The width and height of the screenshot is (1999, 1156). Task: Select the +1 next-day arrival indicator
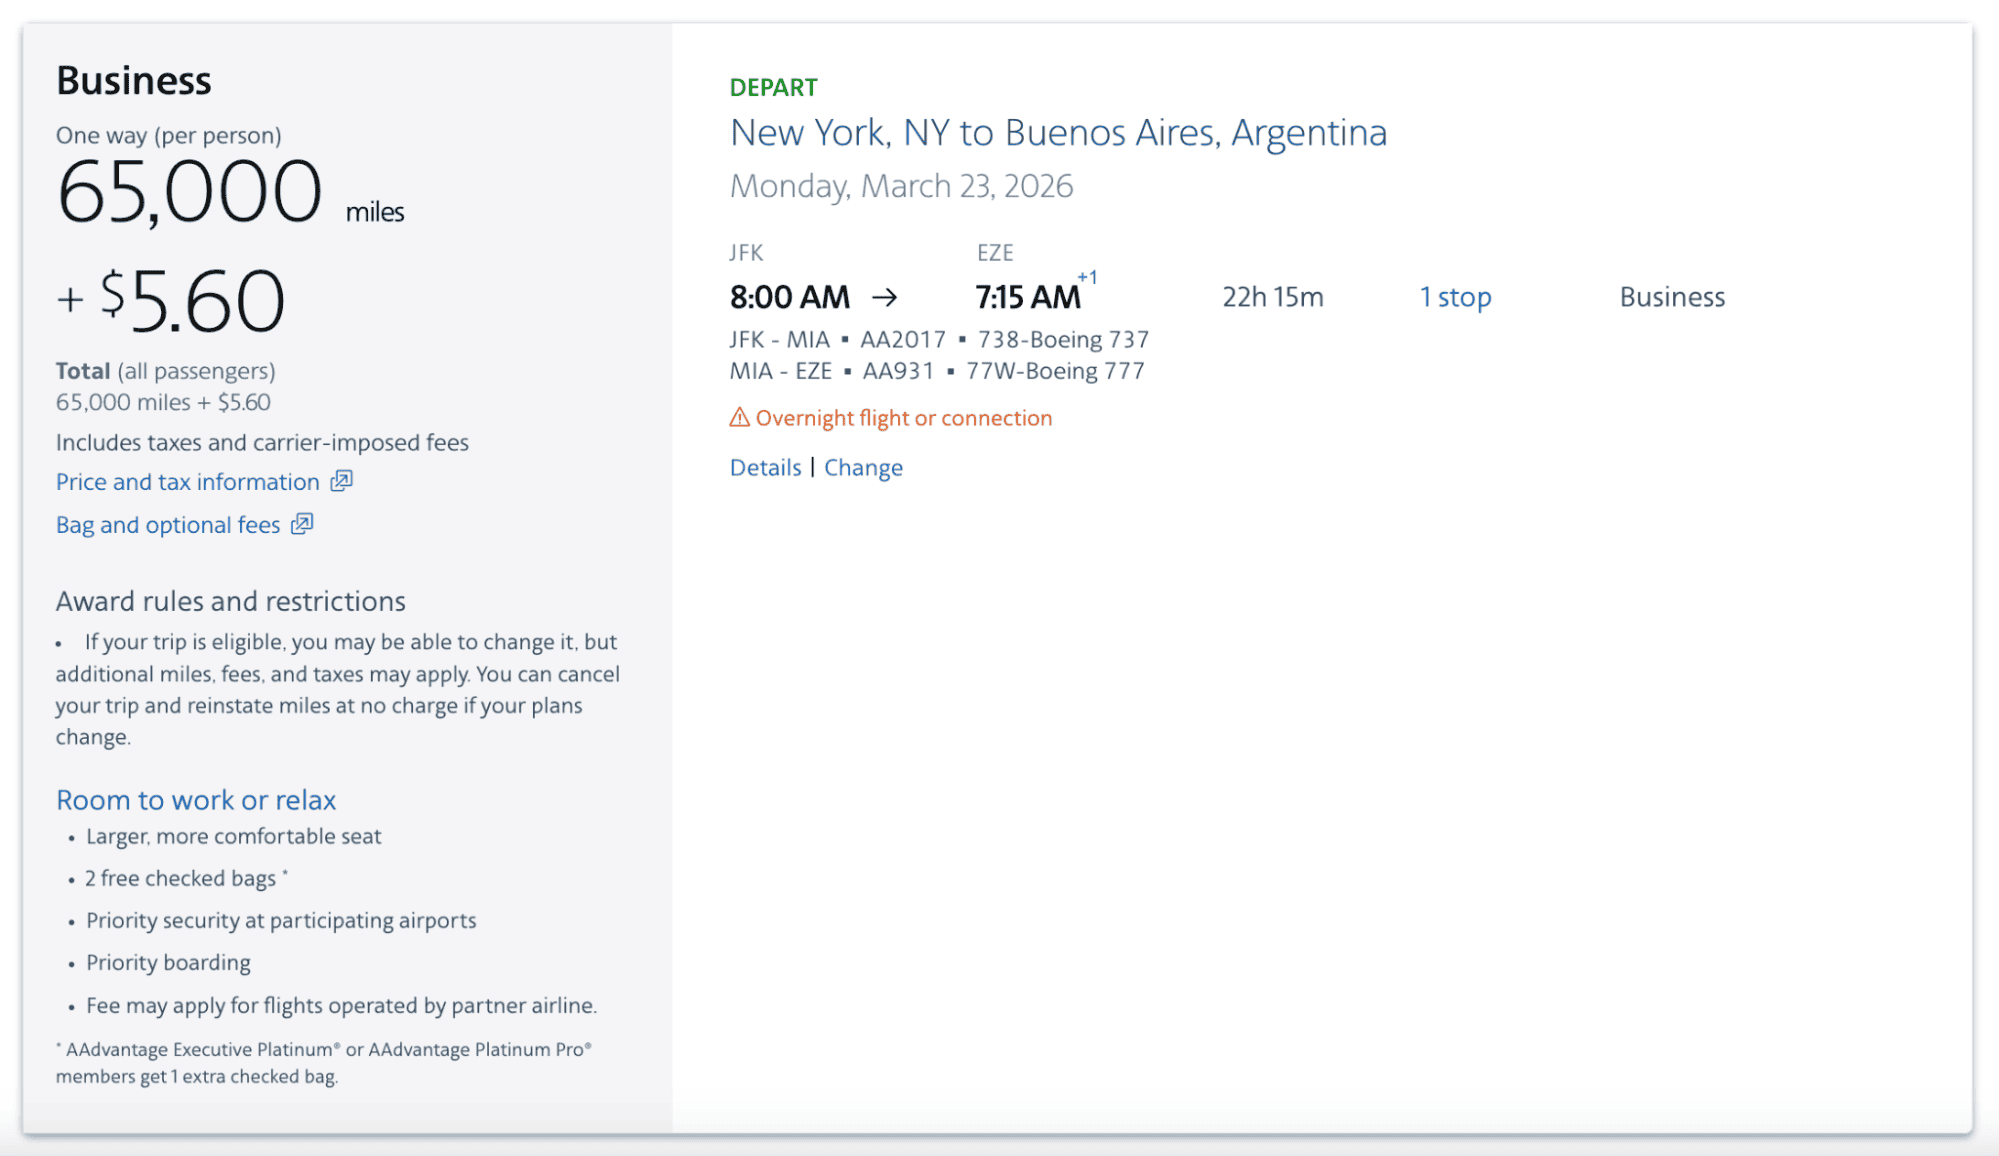pos(1086,279)
